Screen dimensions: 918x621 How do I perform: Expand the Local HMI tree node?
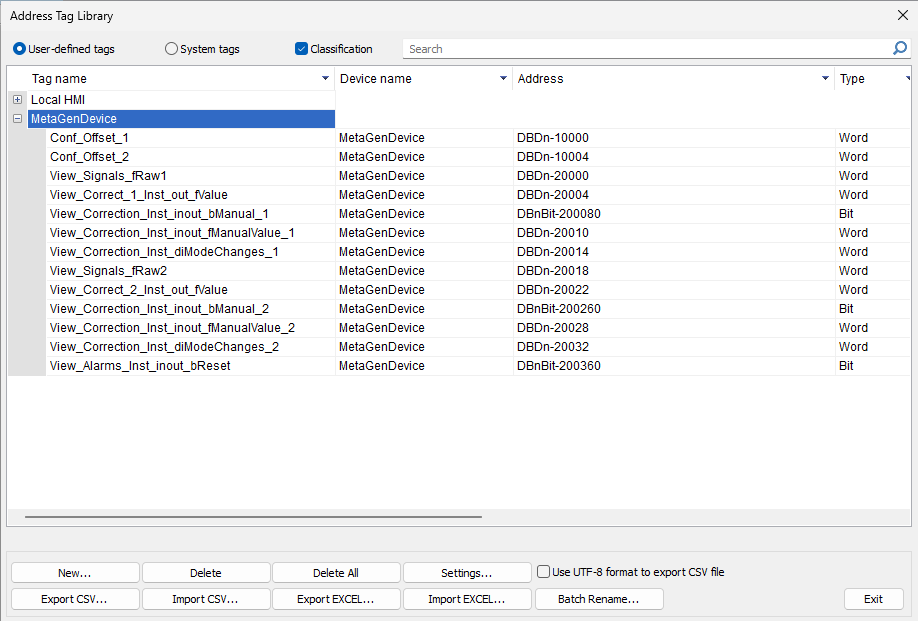click(x=18, y=100)
